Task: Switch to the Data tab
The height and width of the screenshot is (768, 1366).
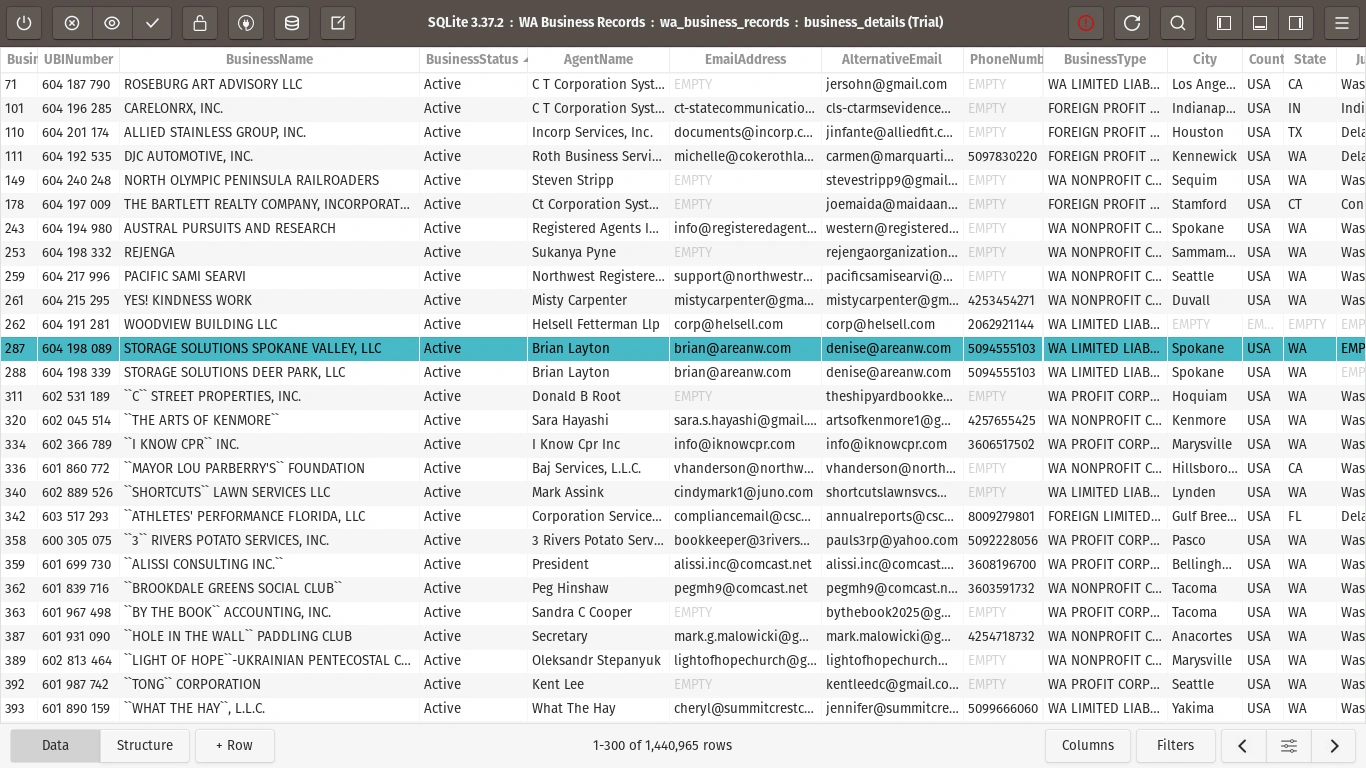Action: point(55,745)
